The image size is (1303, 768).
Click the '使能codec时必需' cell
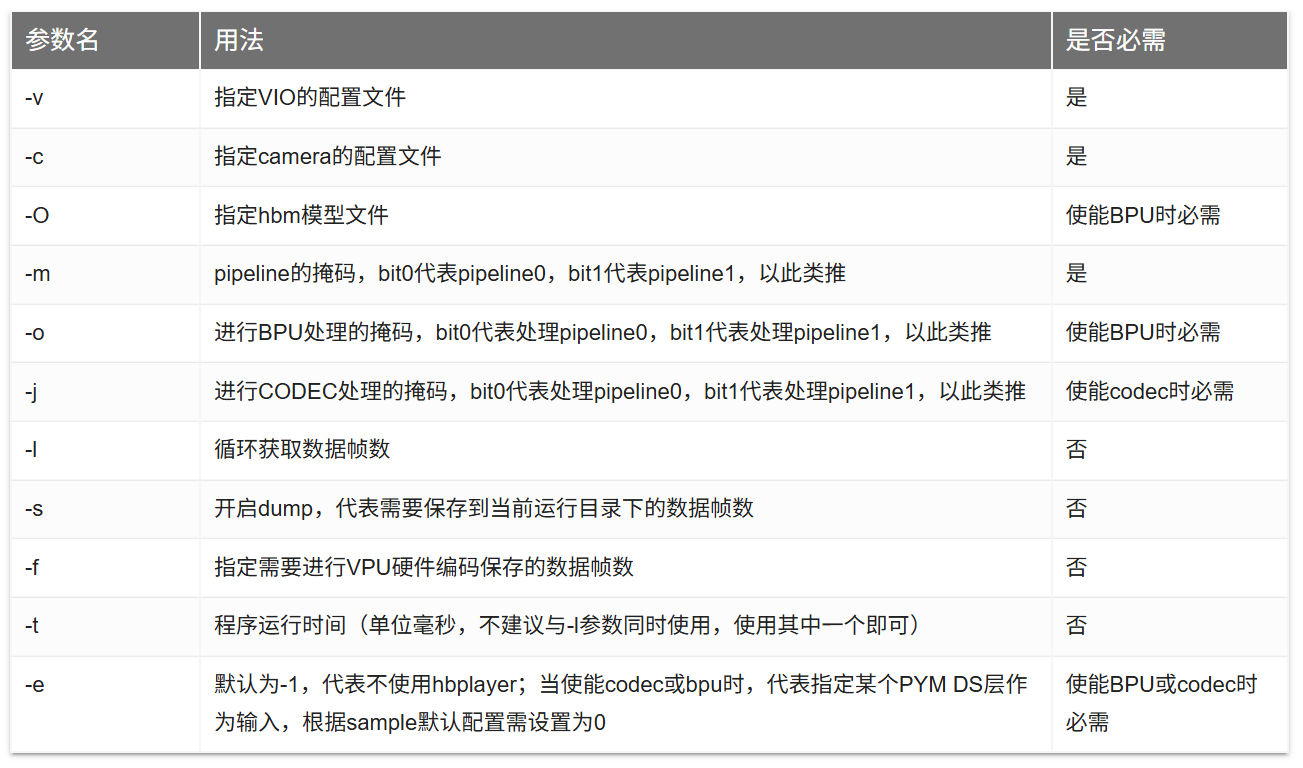(x=1170, y=391)
